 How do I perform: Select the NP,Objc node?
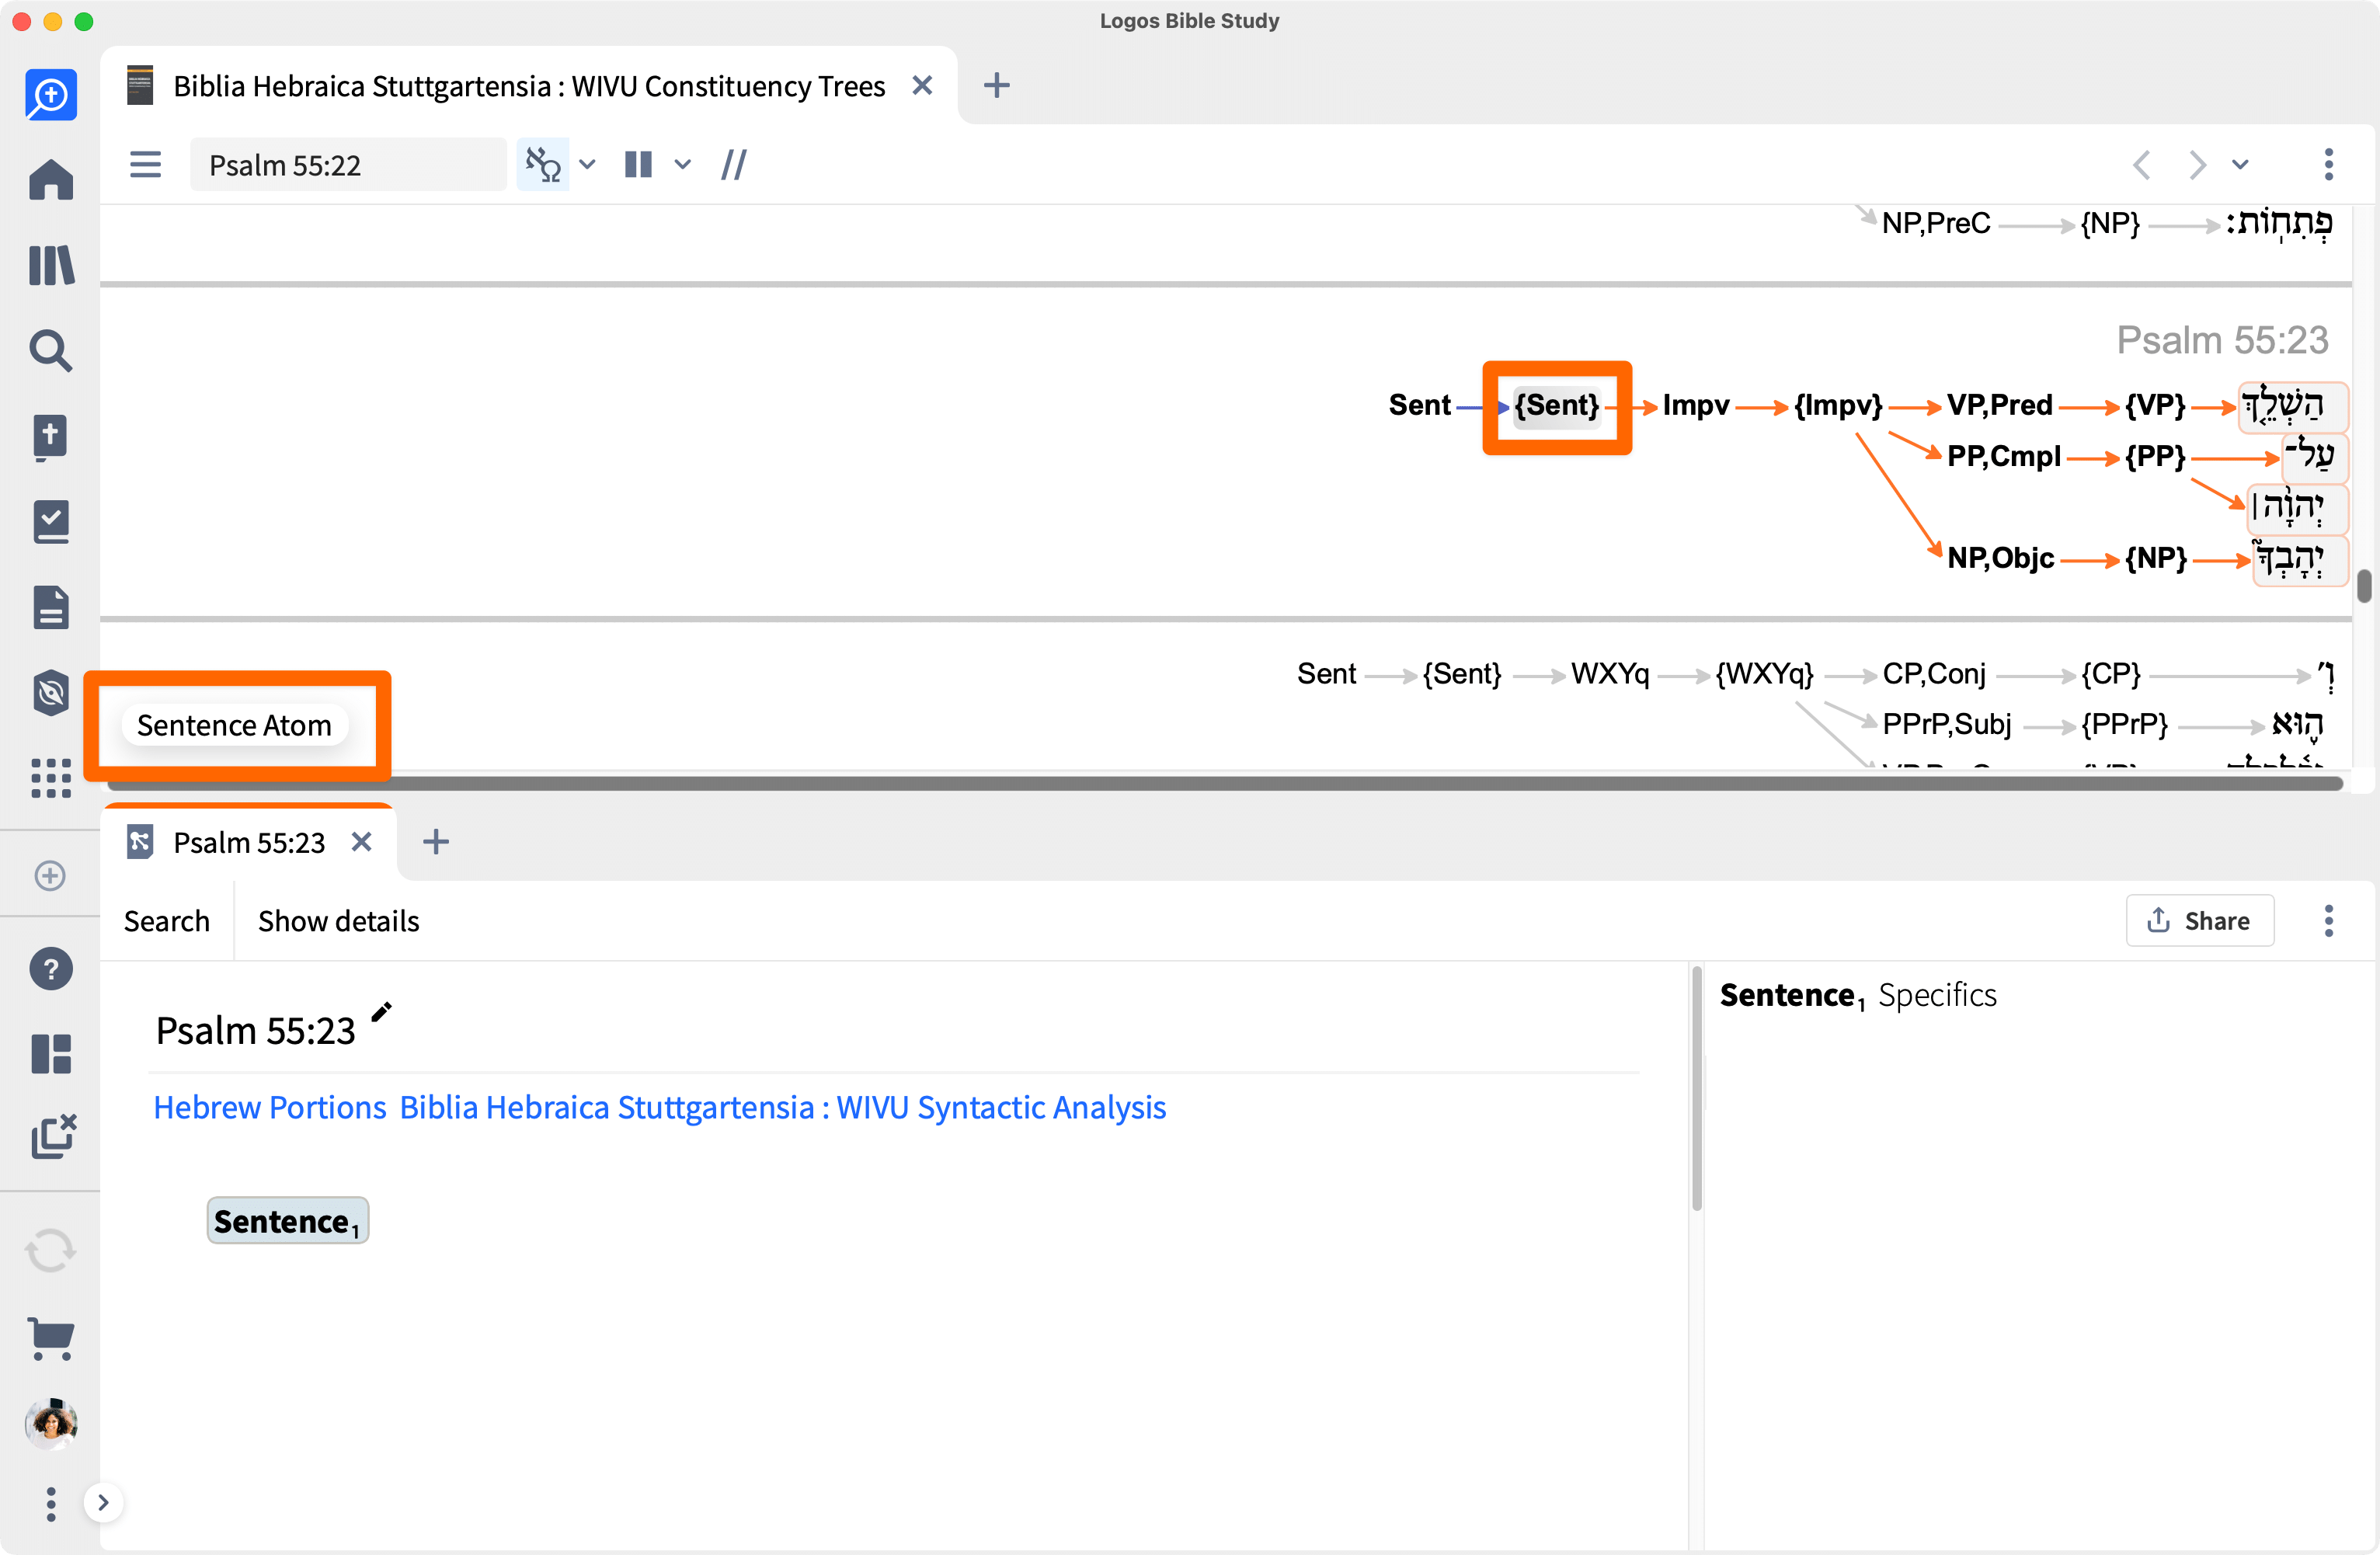tap(2001, 558)
